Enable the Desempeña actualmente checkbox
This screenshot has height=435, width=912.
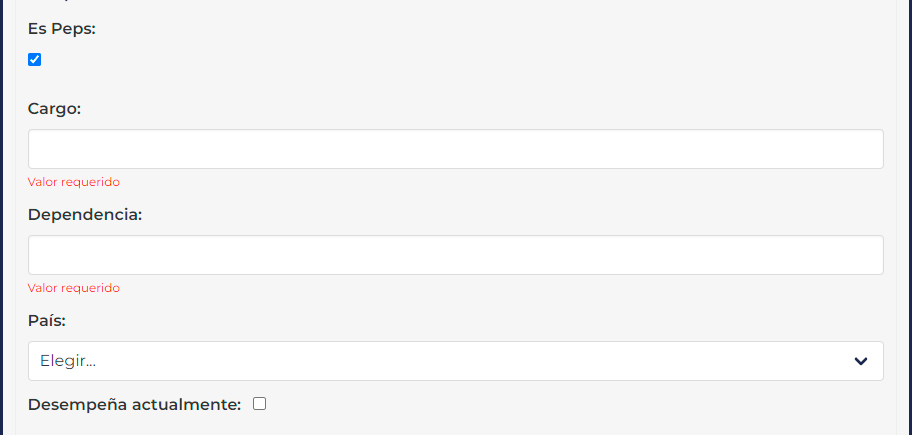[260, 404]
